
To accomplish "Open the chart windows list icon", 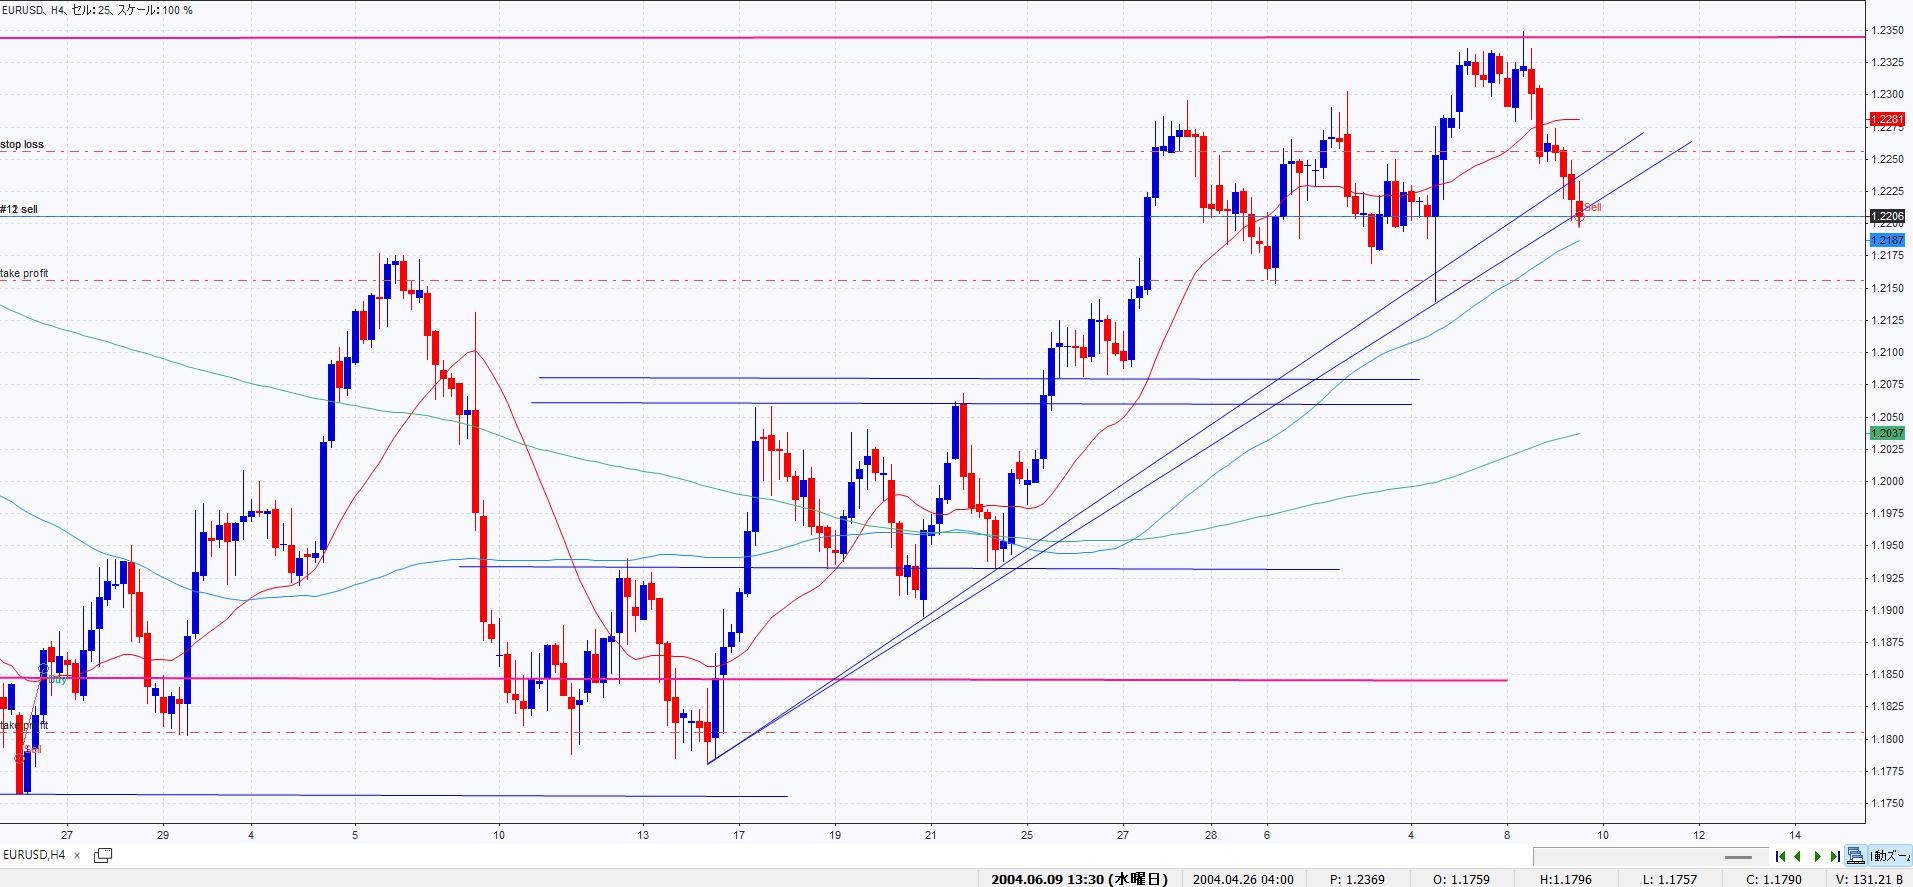I will click(x=102, y=855).
